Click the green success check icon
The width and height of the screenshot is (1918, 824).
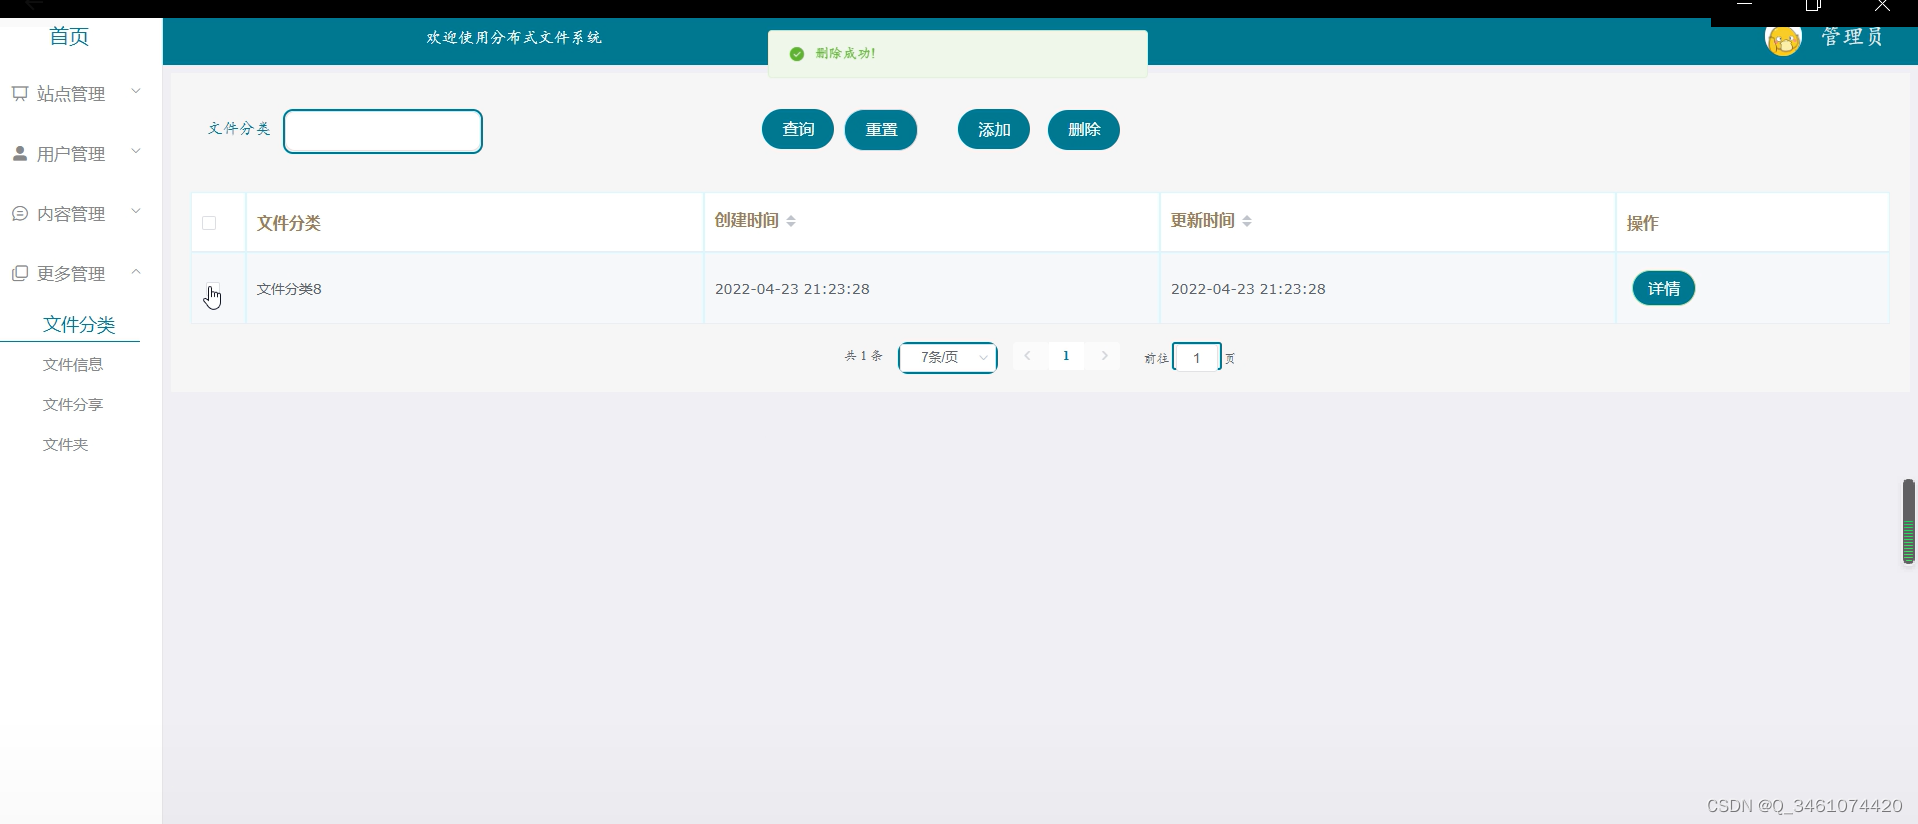797,54
